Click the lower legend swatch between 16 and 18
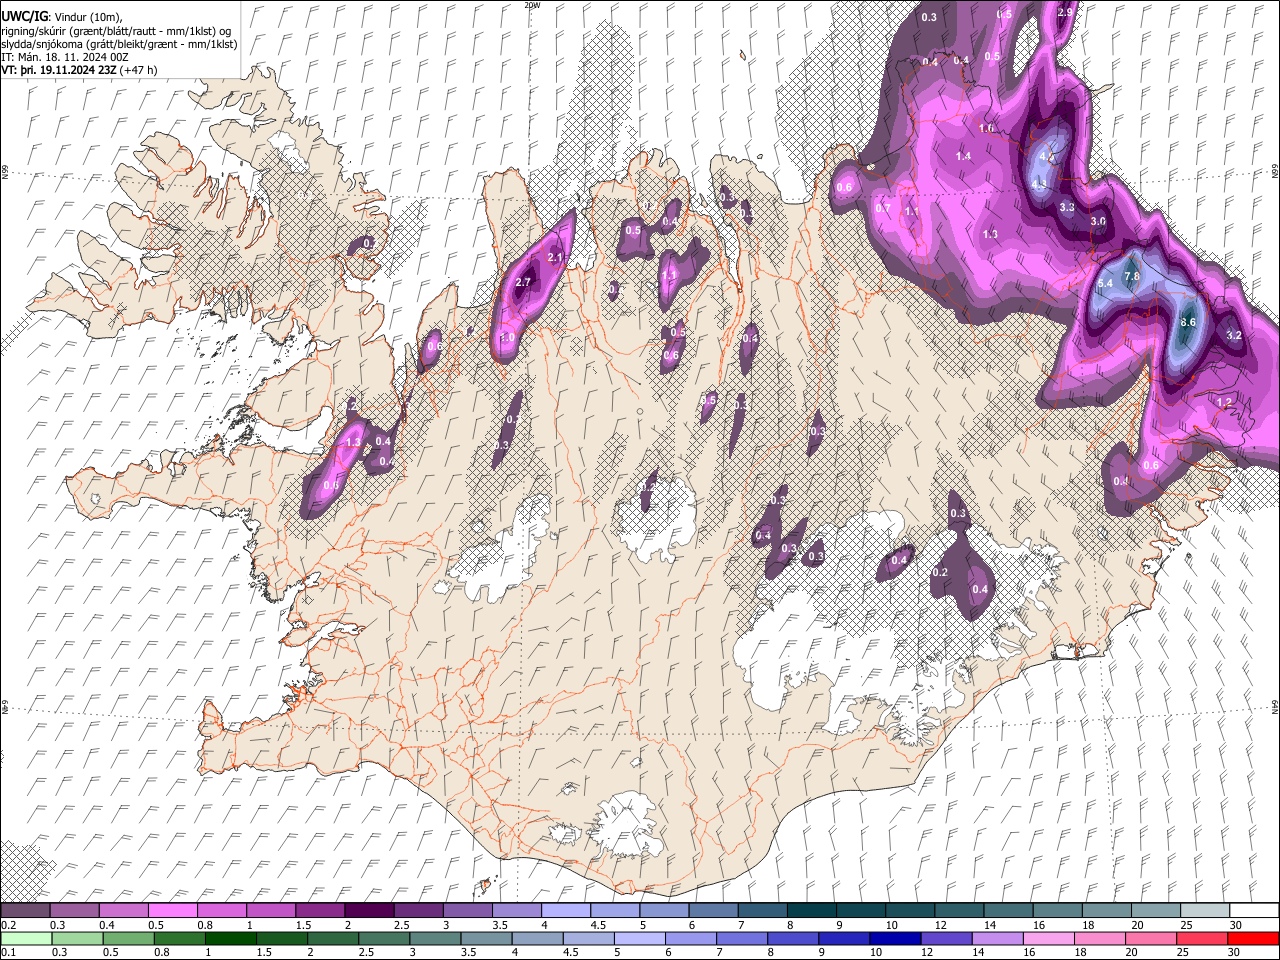Screen dimensions: 1280x960 [1047, 938]
